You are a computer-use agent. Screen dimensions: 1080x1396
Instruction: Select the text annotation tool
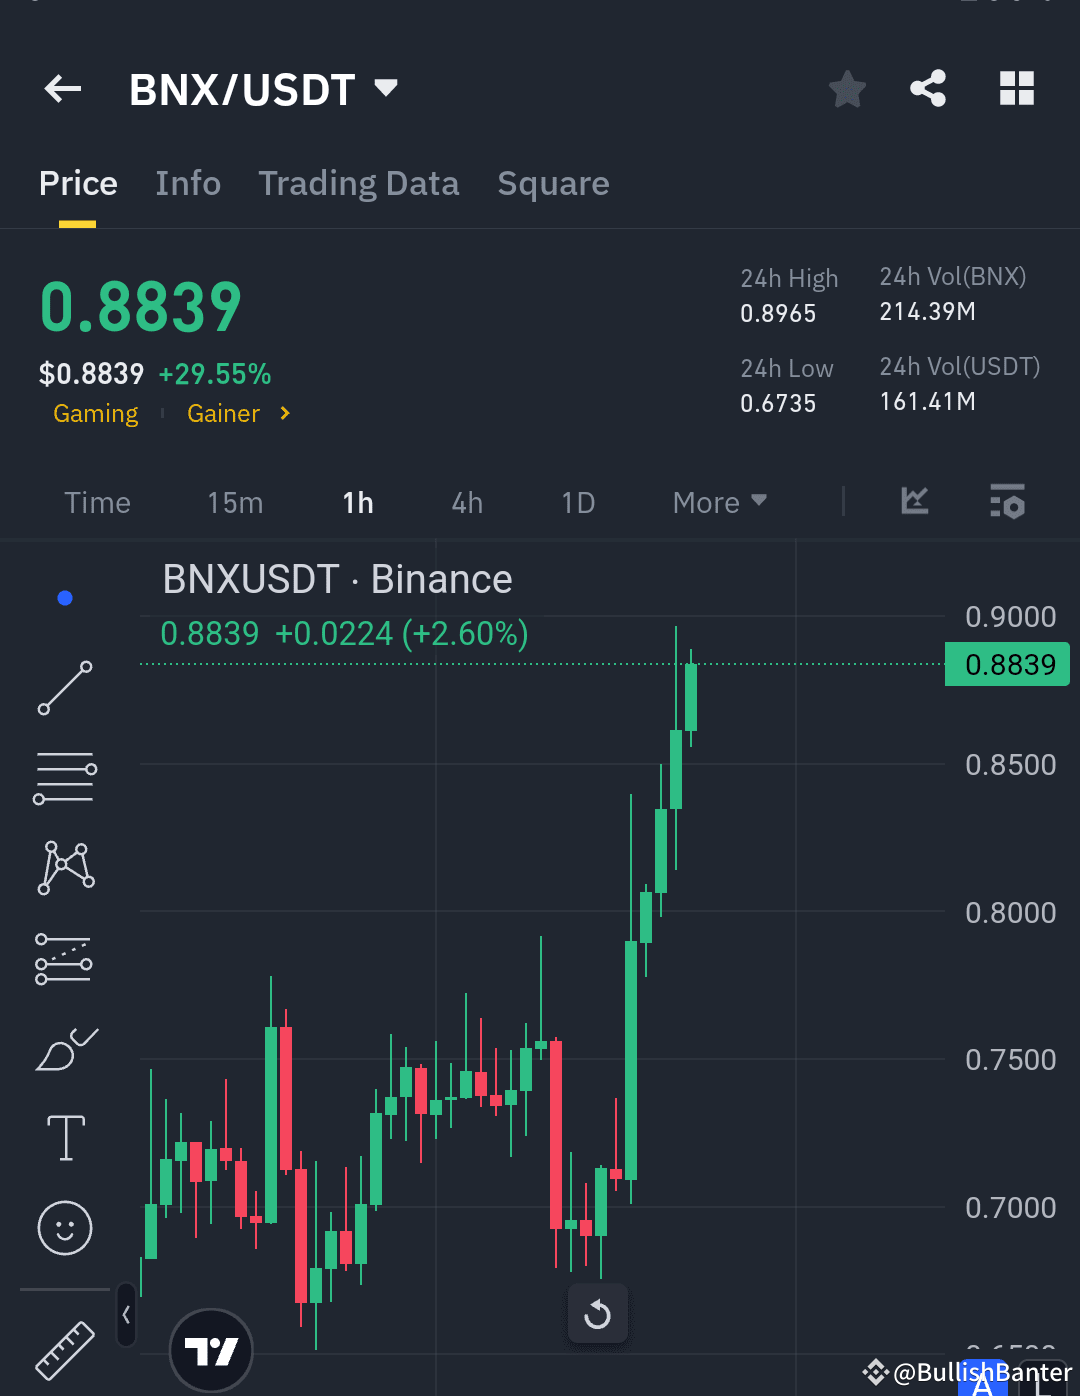pos(64,1137)
